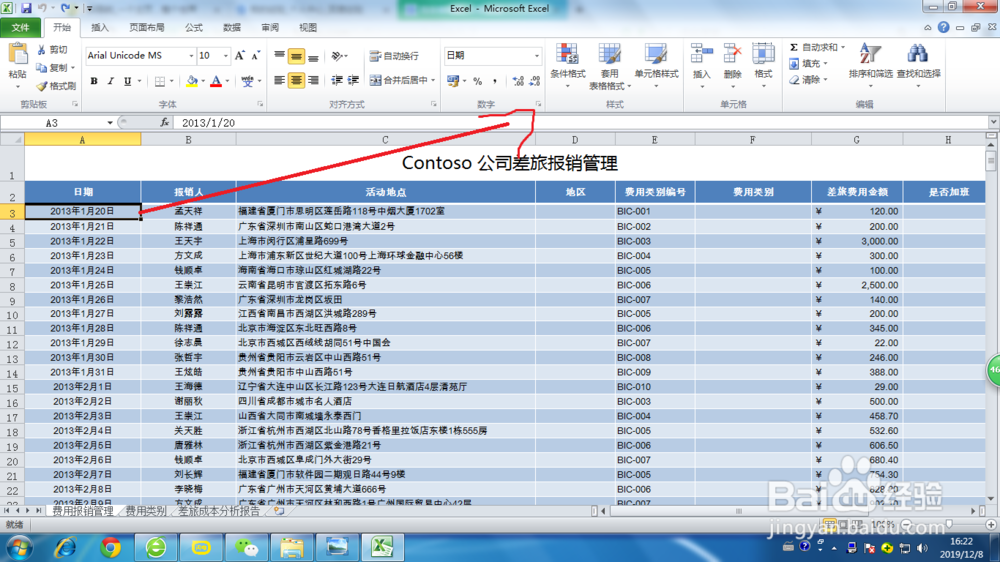
Task: Open the Name Box dropdown next to A3
Action: point(110,122)
